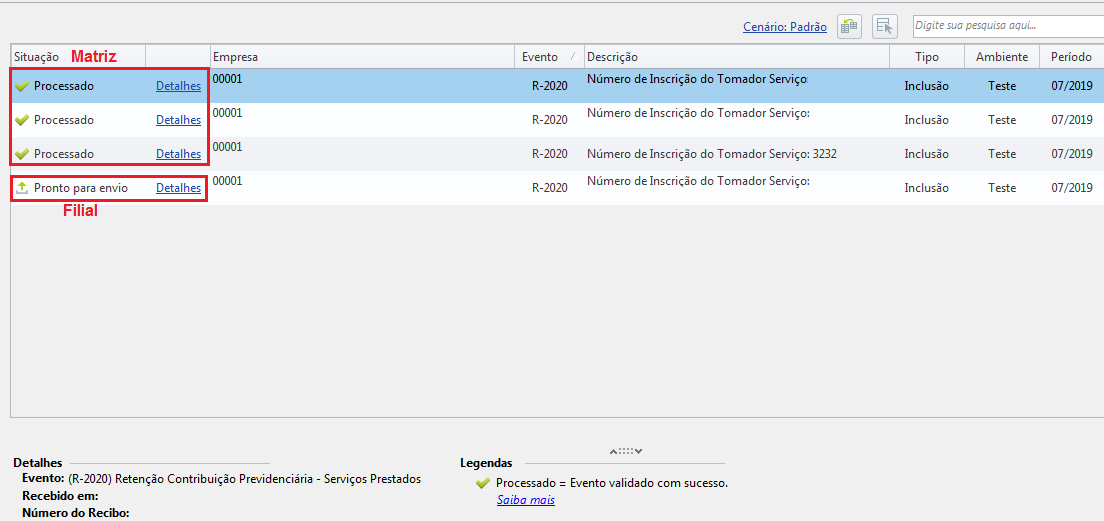
Task: Click the Empresa column header
Action: [x=362, y=57]
